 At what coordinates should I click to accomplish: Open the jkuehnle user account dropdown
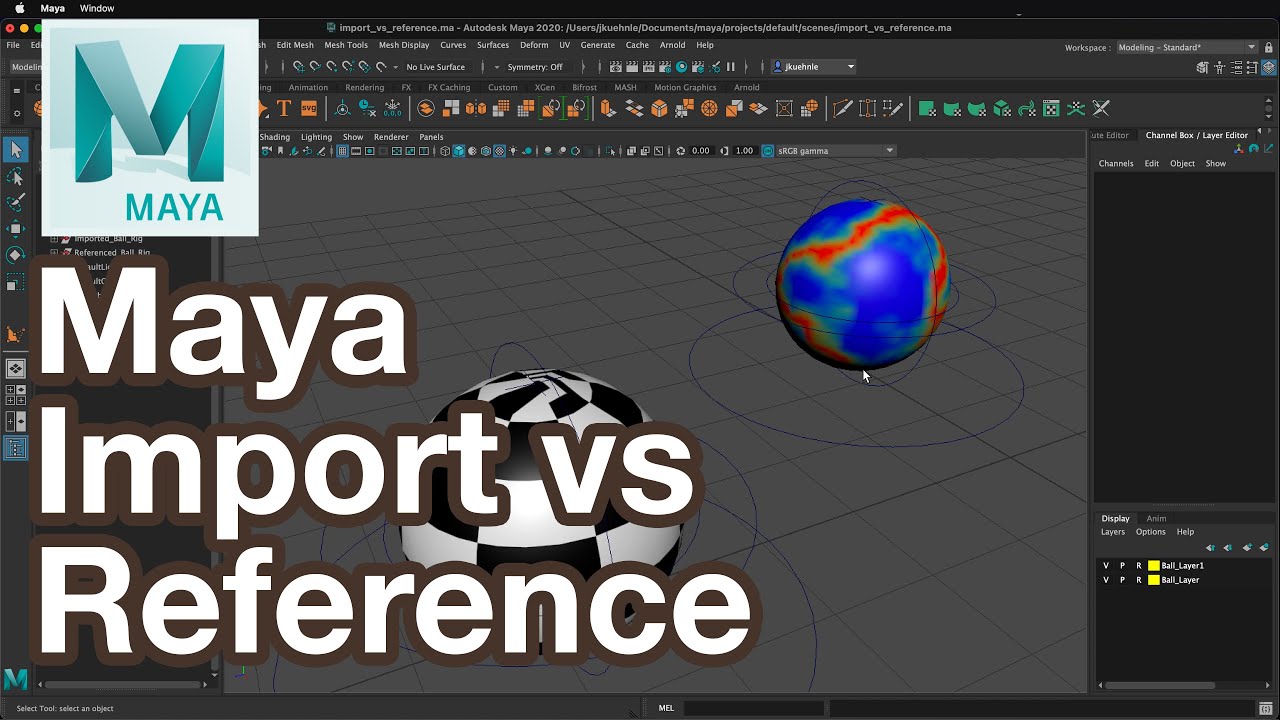(x=814, y=67)
